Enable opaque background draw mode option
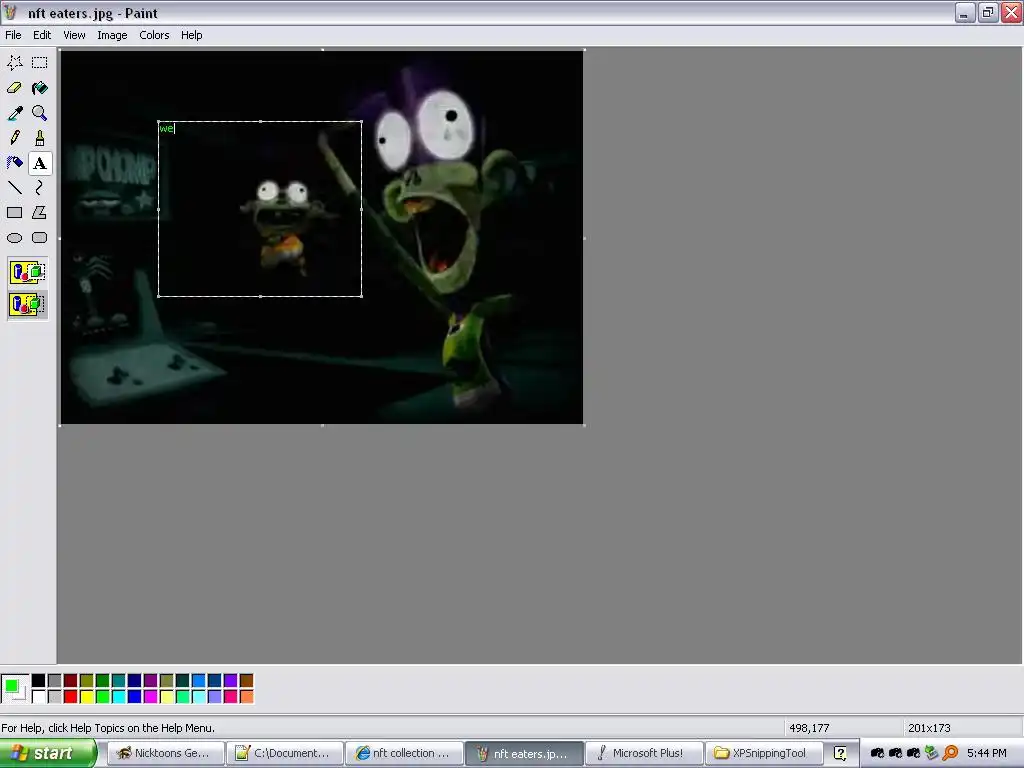Image resolution: width=1024 pixels, height=768 pixels. pyautogui.click(x=27, y=272)
